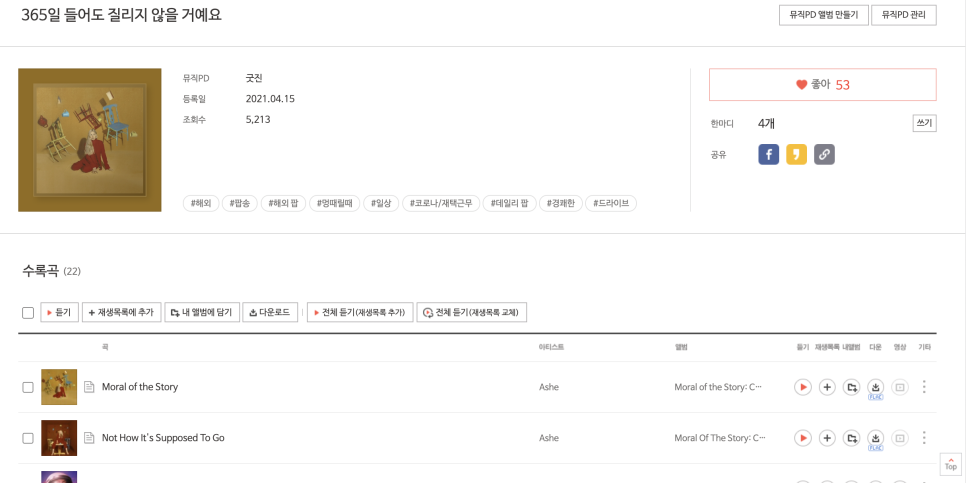
Task: Open the #팝송 tag
Action: coord(240,203)
